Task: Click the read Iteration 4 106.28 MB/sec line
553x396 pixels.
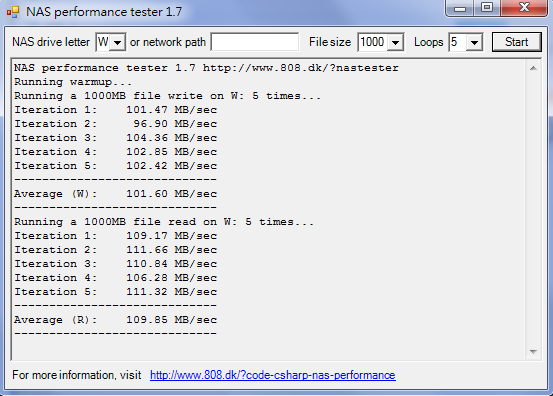Action: tap(115, 278)
